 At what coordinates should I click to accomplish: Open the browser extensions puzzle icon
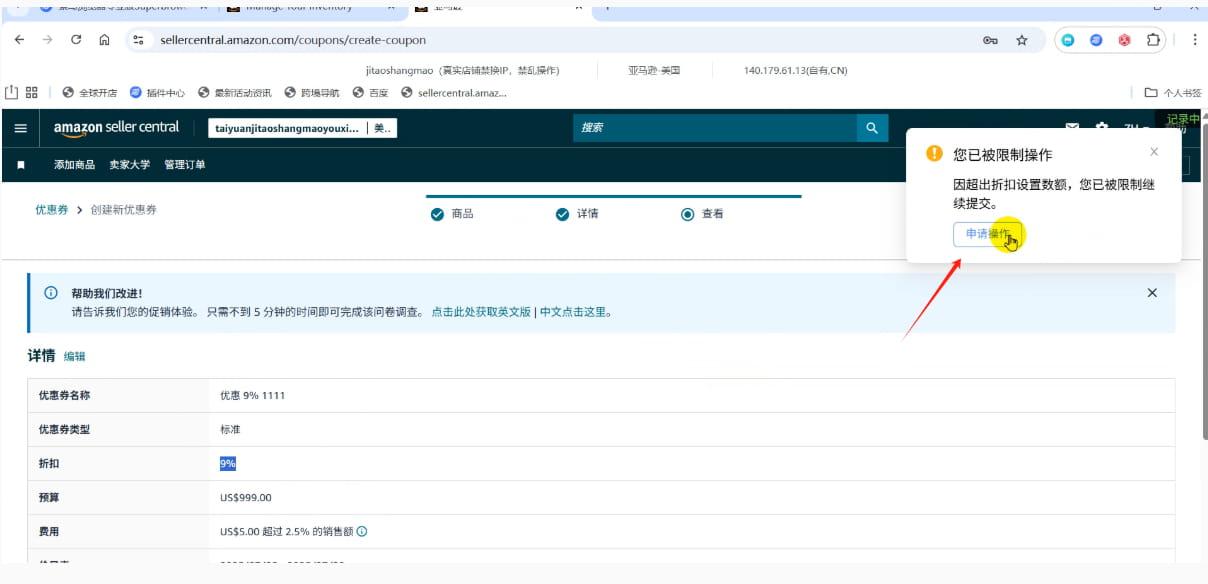(1153, 40)
